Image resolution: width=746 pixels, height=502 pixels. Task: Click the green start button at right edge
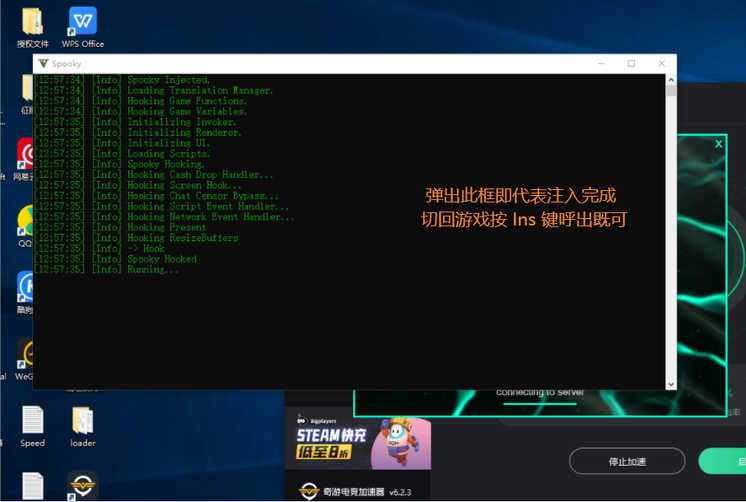(x=723, y=461)
